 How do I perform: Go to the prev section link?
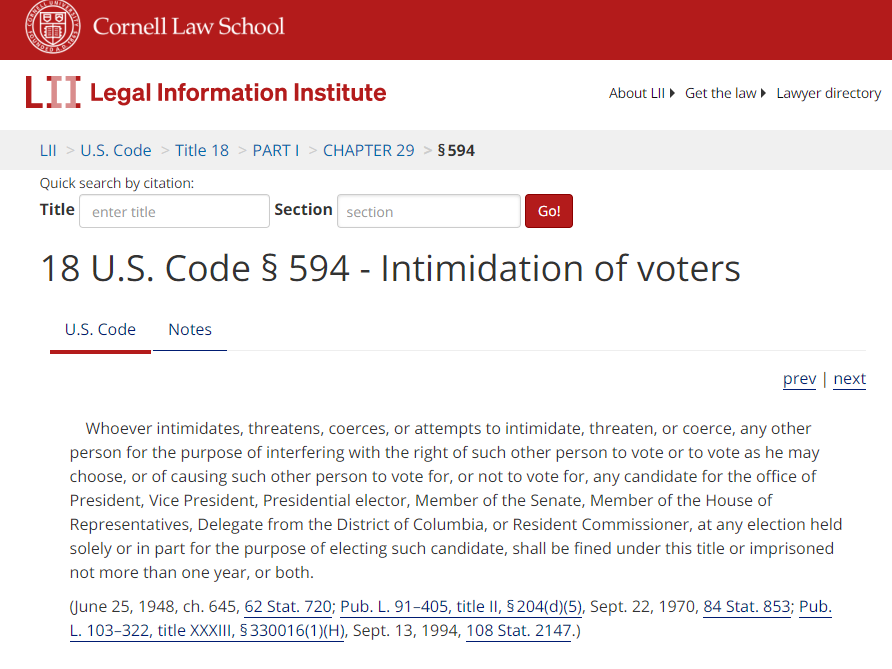pos(799,379)
